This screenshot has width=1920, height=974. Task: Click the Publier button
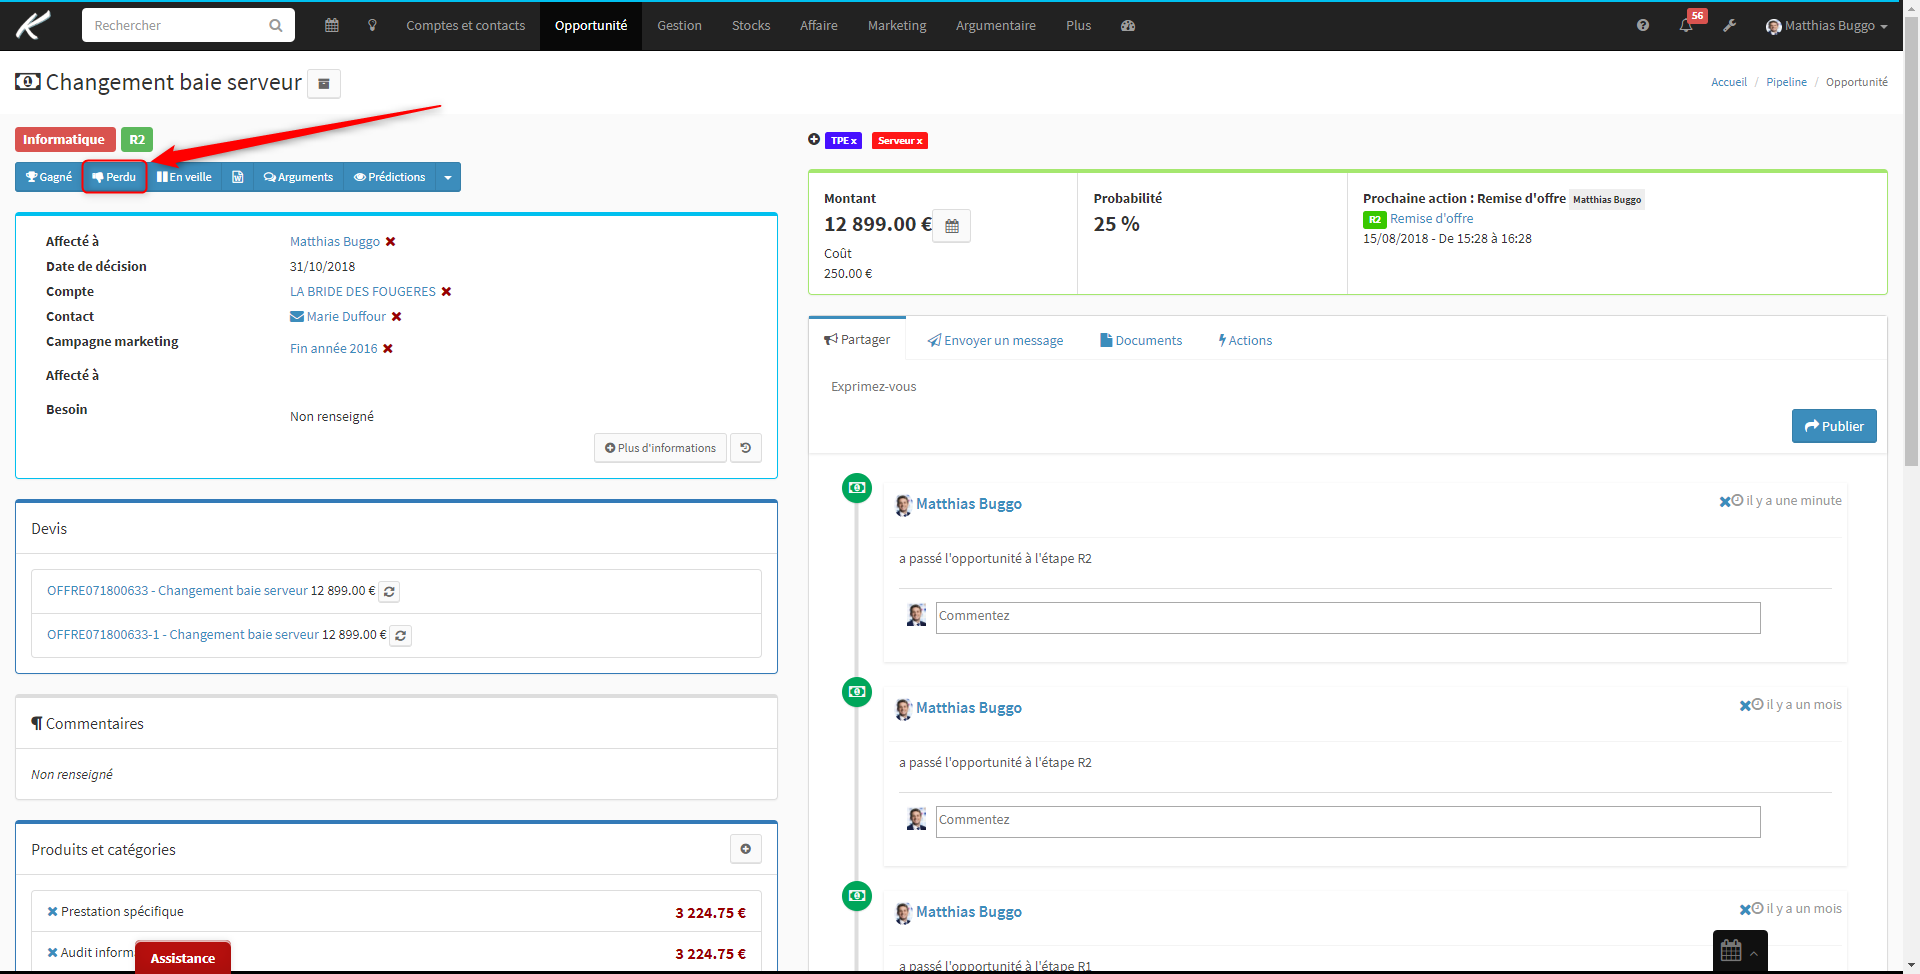(1834, 426)
